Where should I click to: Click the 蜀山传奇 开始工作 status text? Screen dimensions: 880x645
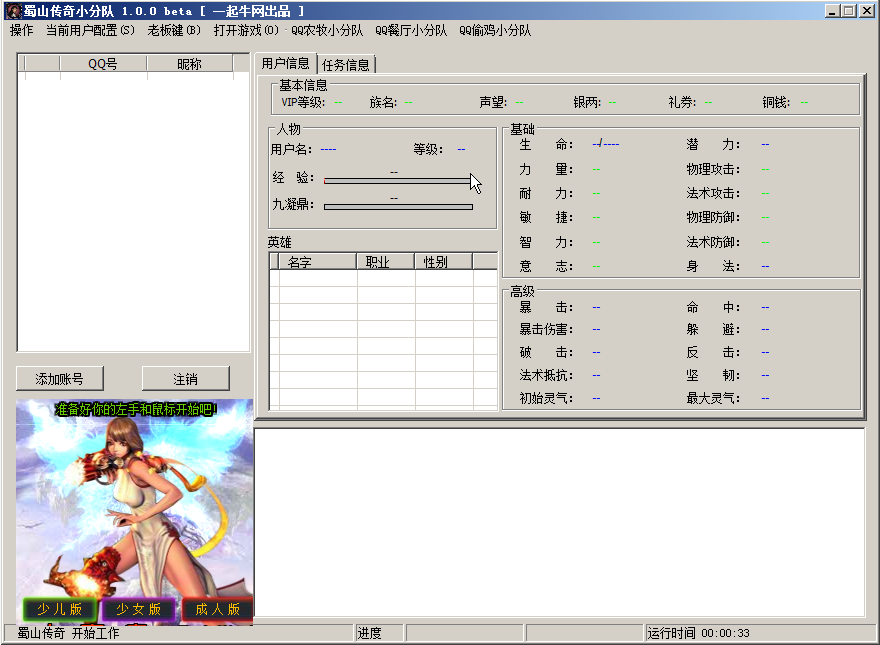click(68, 633)
